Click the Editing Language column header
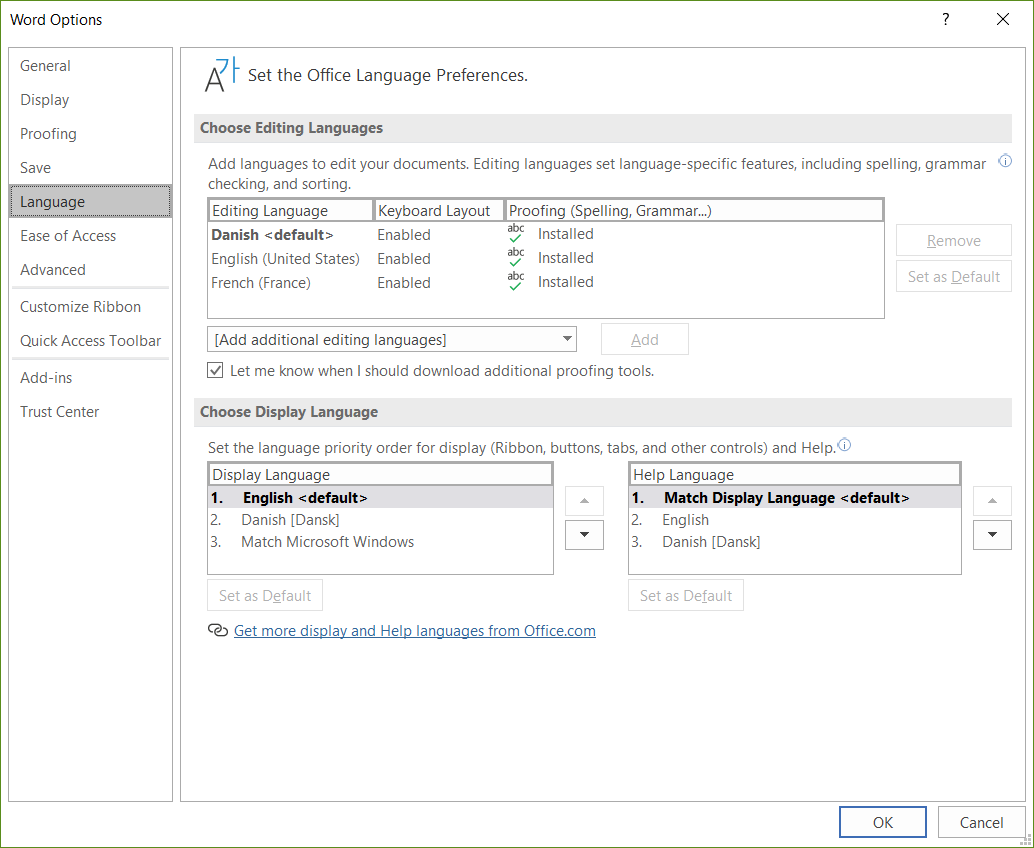 coord(291,210)
